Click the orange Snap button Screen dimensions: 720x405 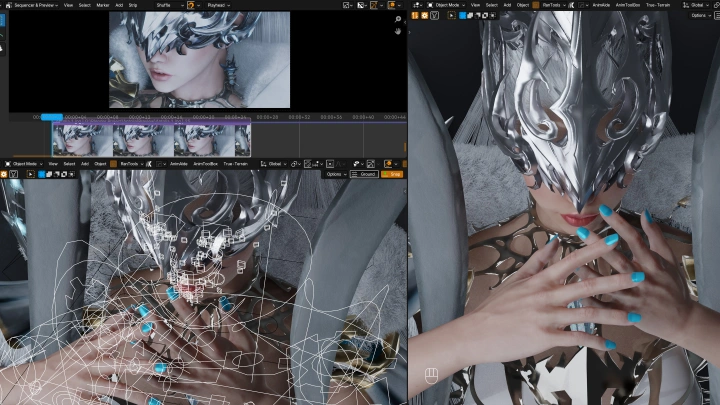392,174
